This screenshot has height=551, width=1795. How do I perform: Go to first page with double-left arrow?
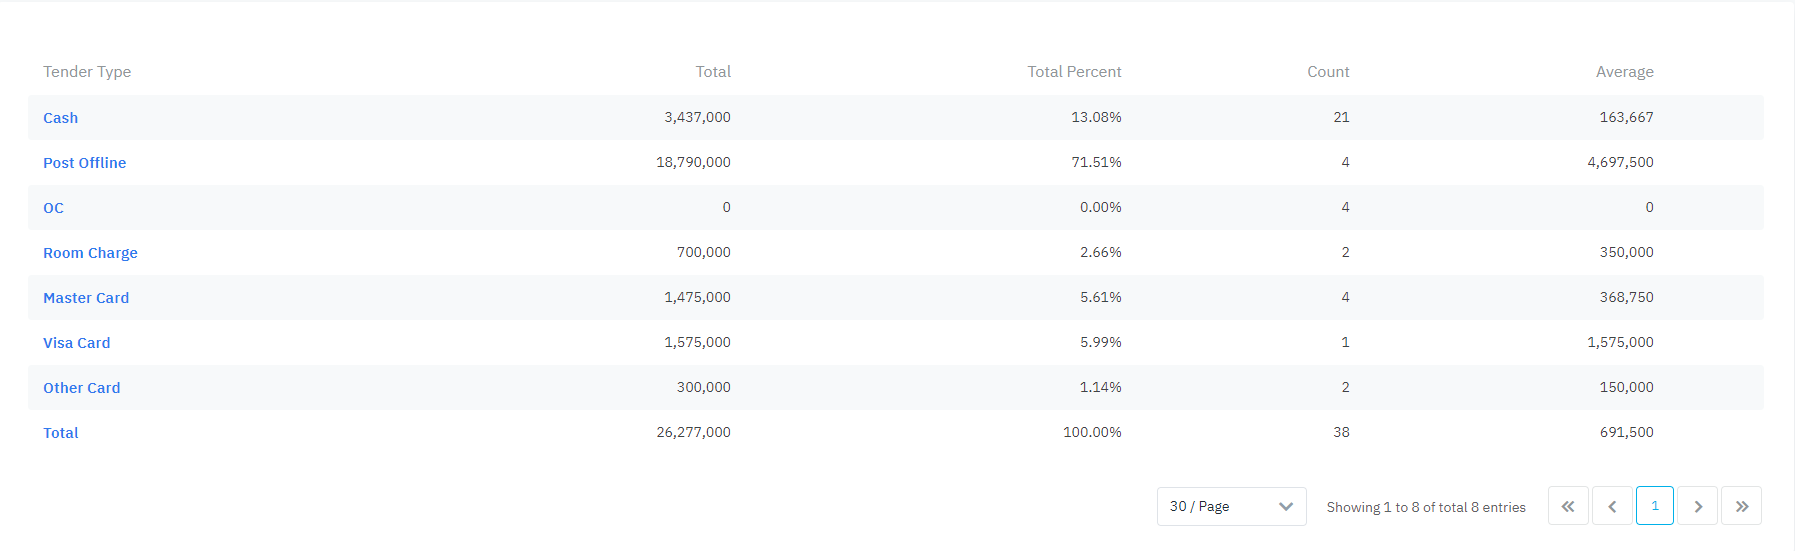1568,506
